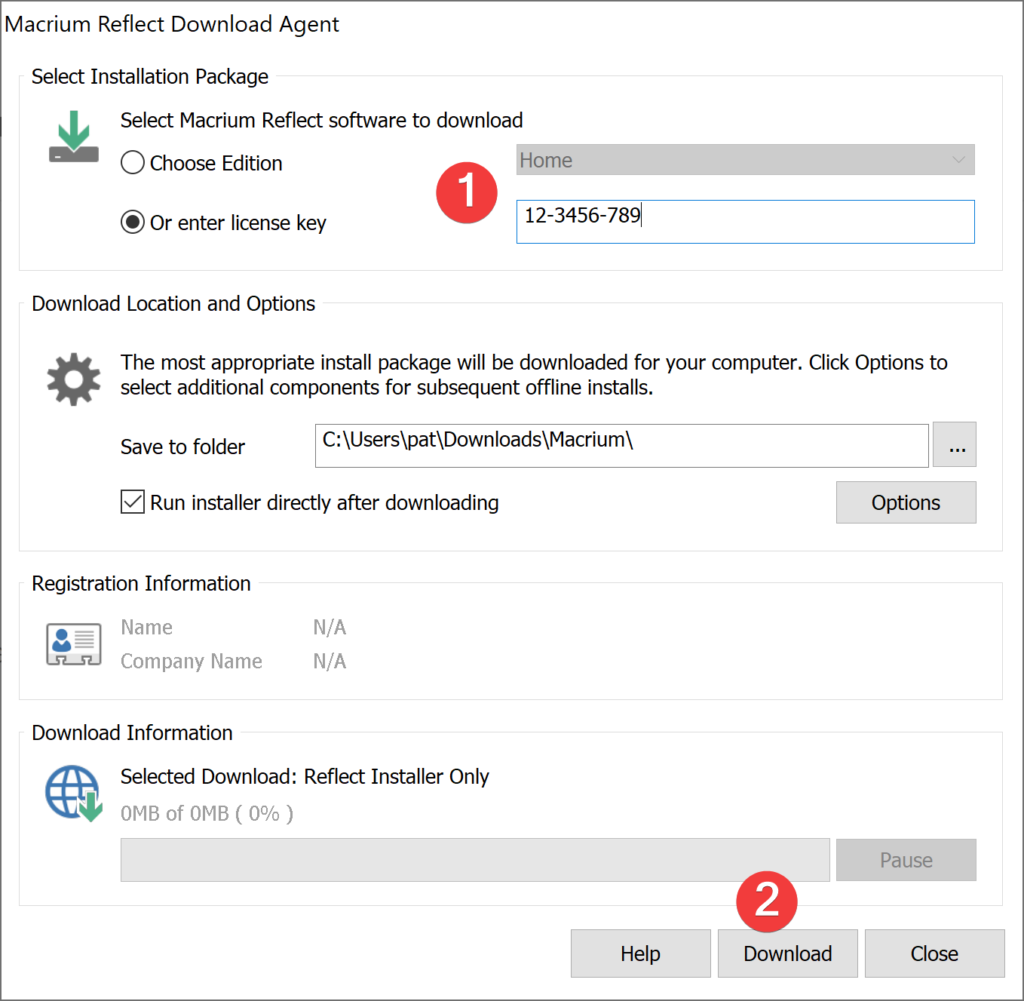This screenshot has width=1024, height=1001.
Task: Click the gear icon in Download Location
Action: click(x=74, y=380)
